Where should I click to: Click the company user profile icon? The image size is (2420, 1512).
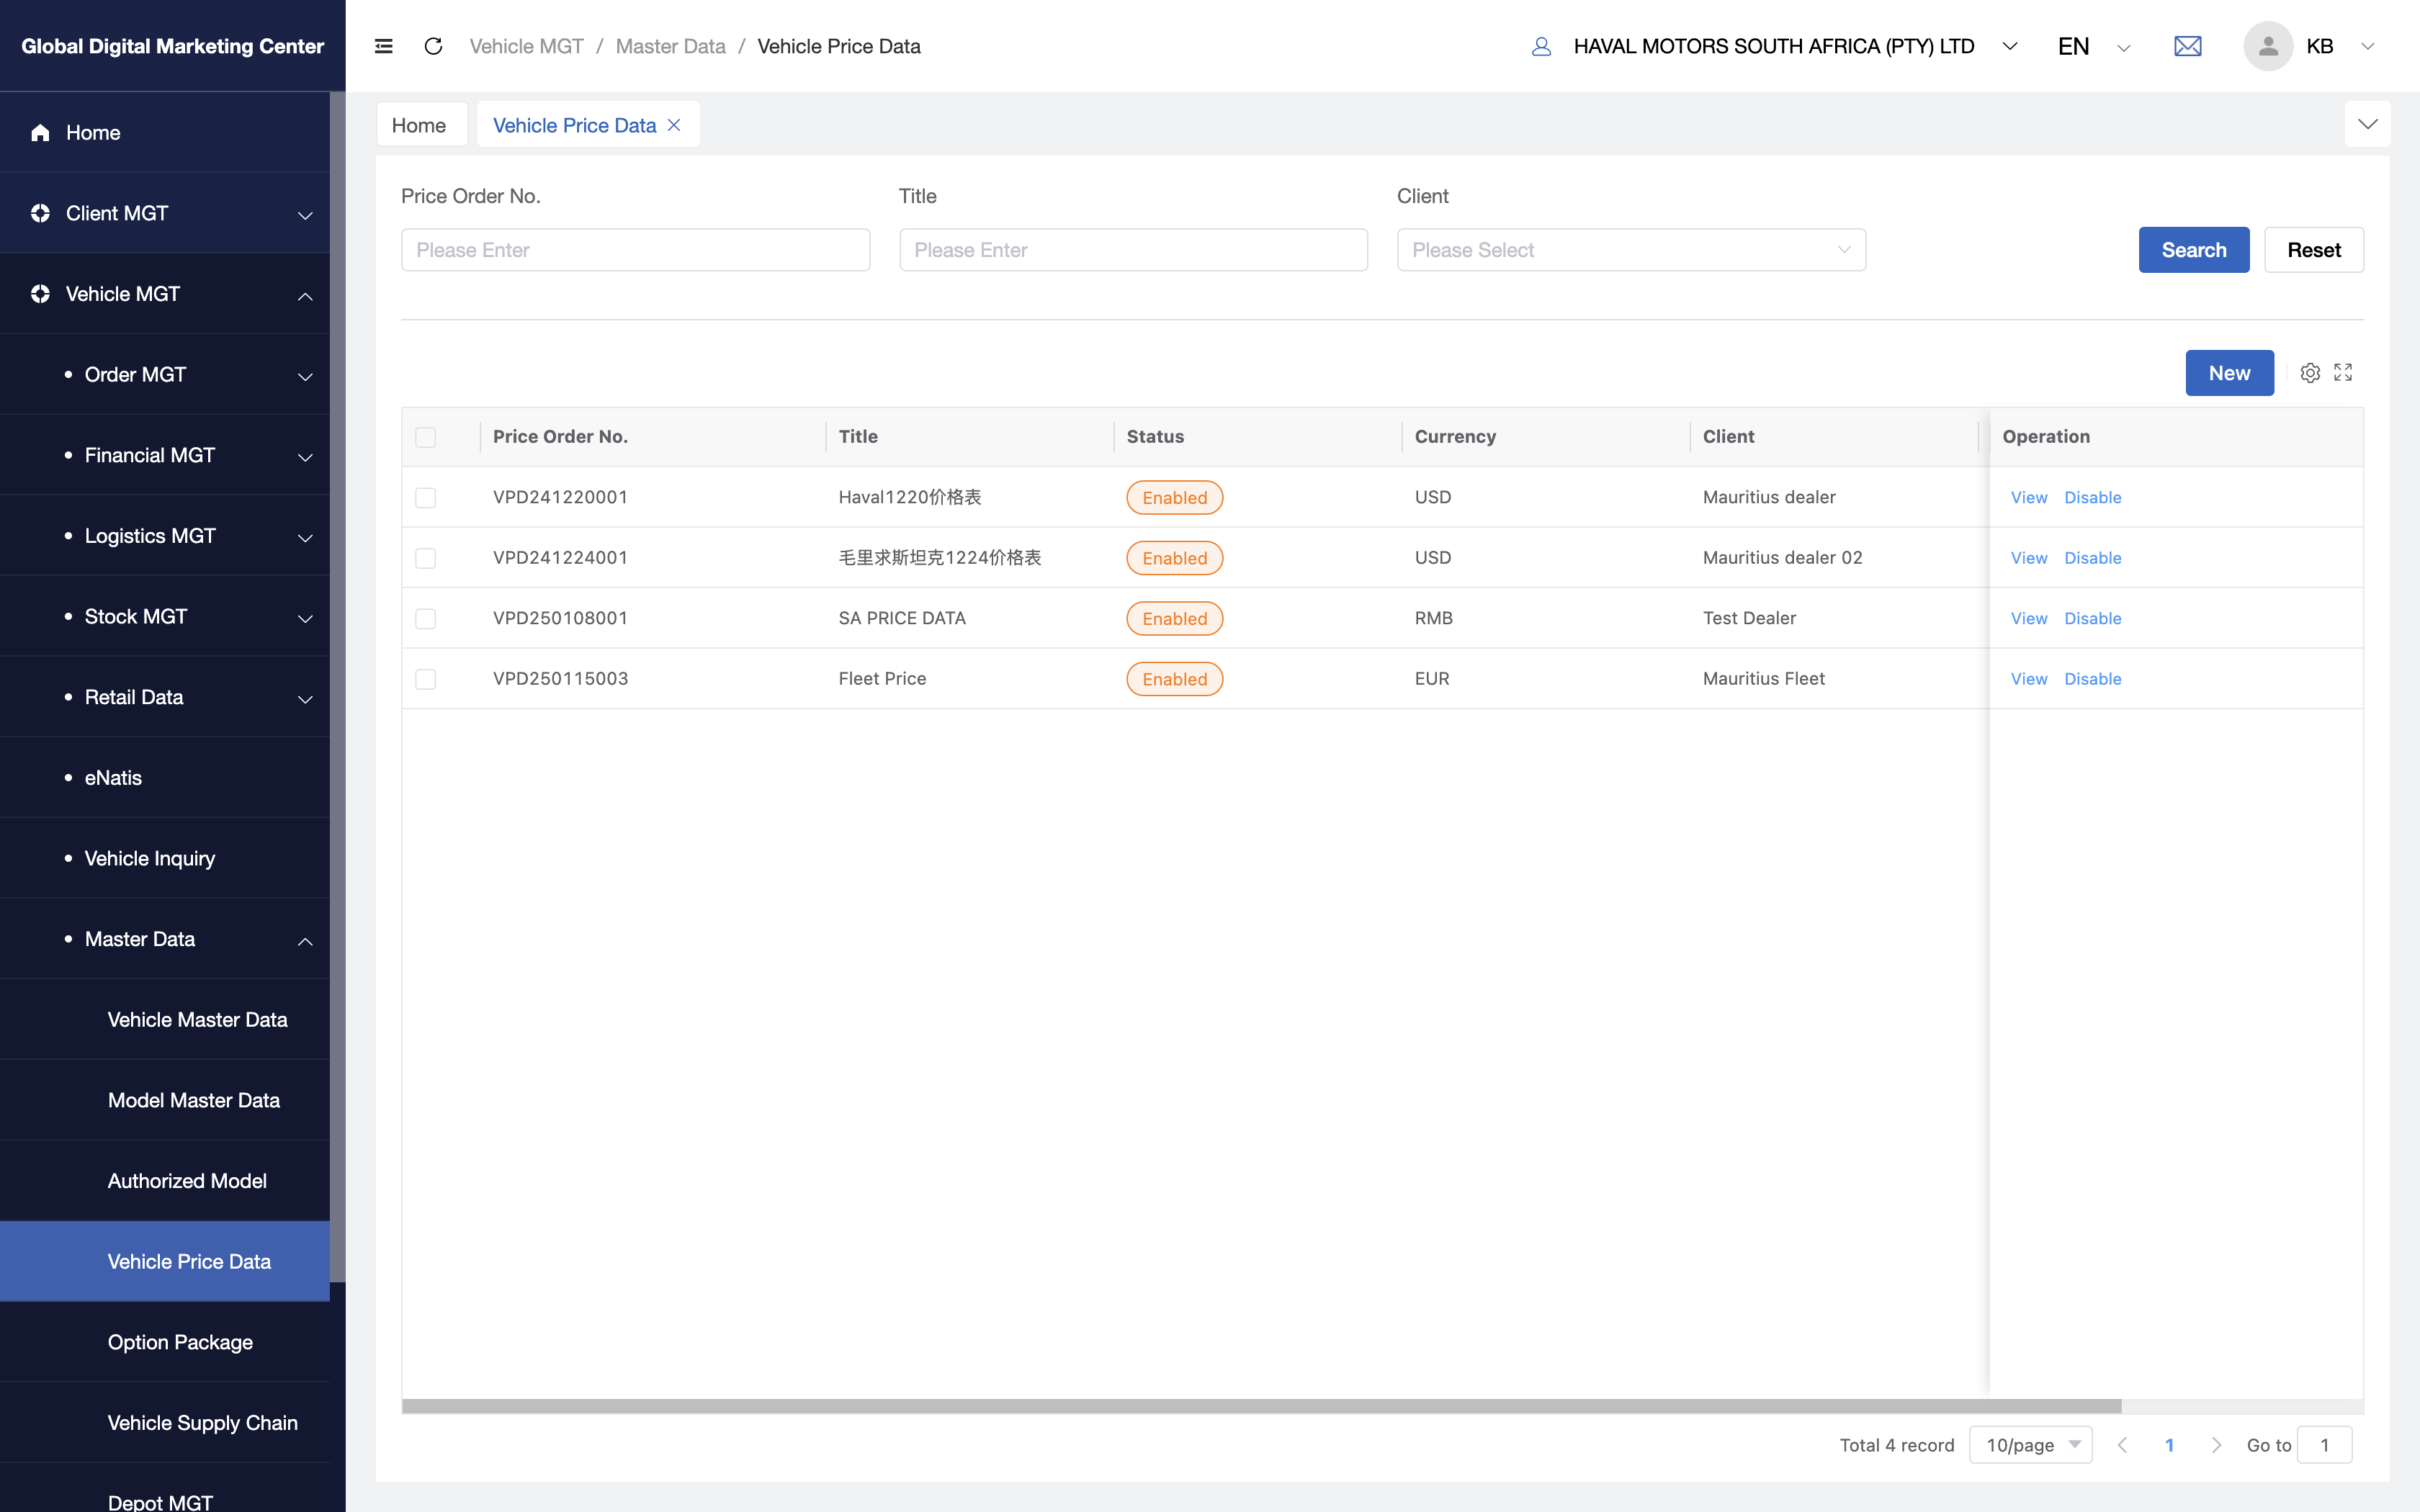pyautogui.click(x=1541, y=46)
